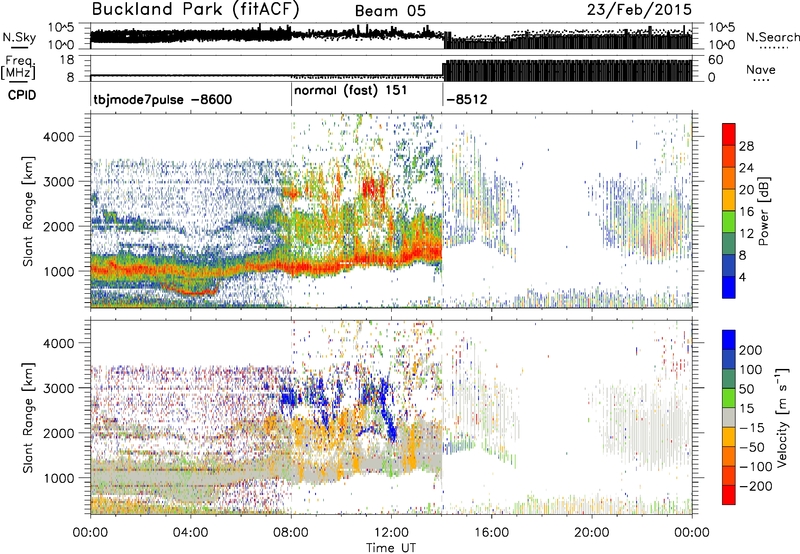This screenshot has width=800, height=554.
Task: Click the "-8512" CPID entry
Action: coord(467,99)
